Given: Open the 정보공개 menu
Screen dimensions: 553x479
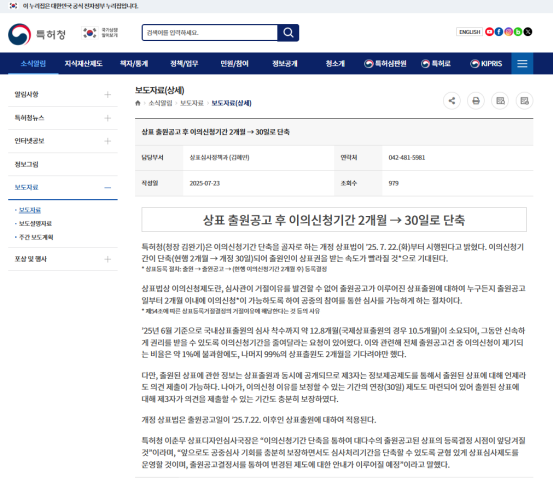Looking at the screenshot, I should pyautogui.click(x=285, y=63).
